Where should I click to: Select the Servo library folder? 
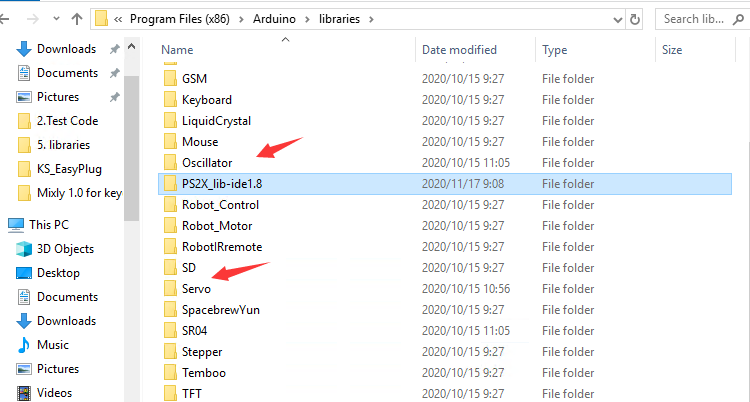pyautogui.click(x=196, y=289)
